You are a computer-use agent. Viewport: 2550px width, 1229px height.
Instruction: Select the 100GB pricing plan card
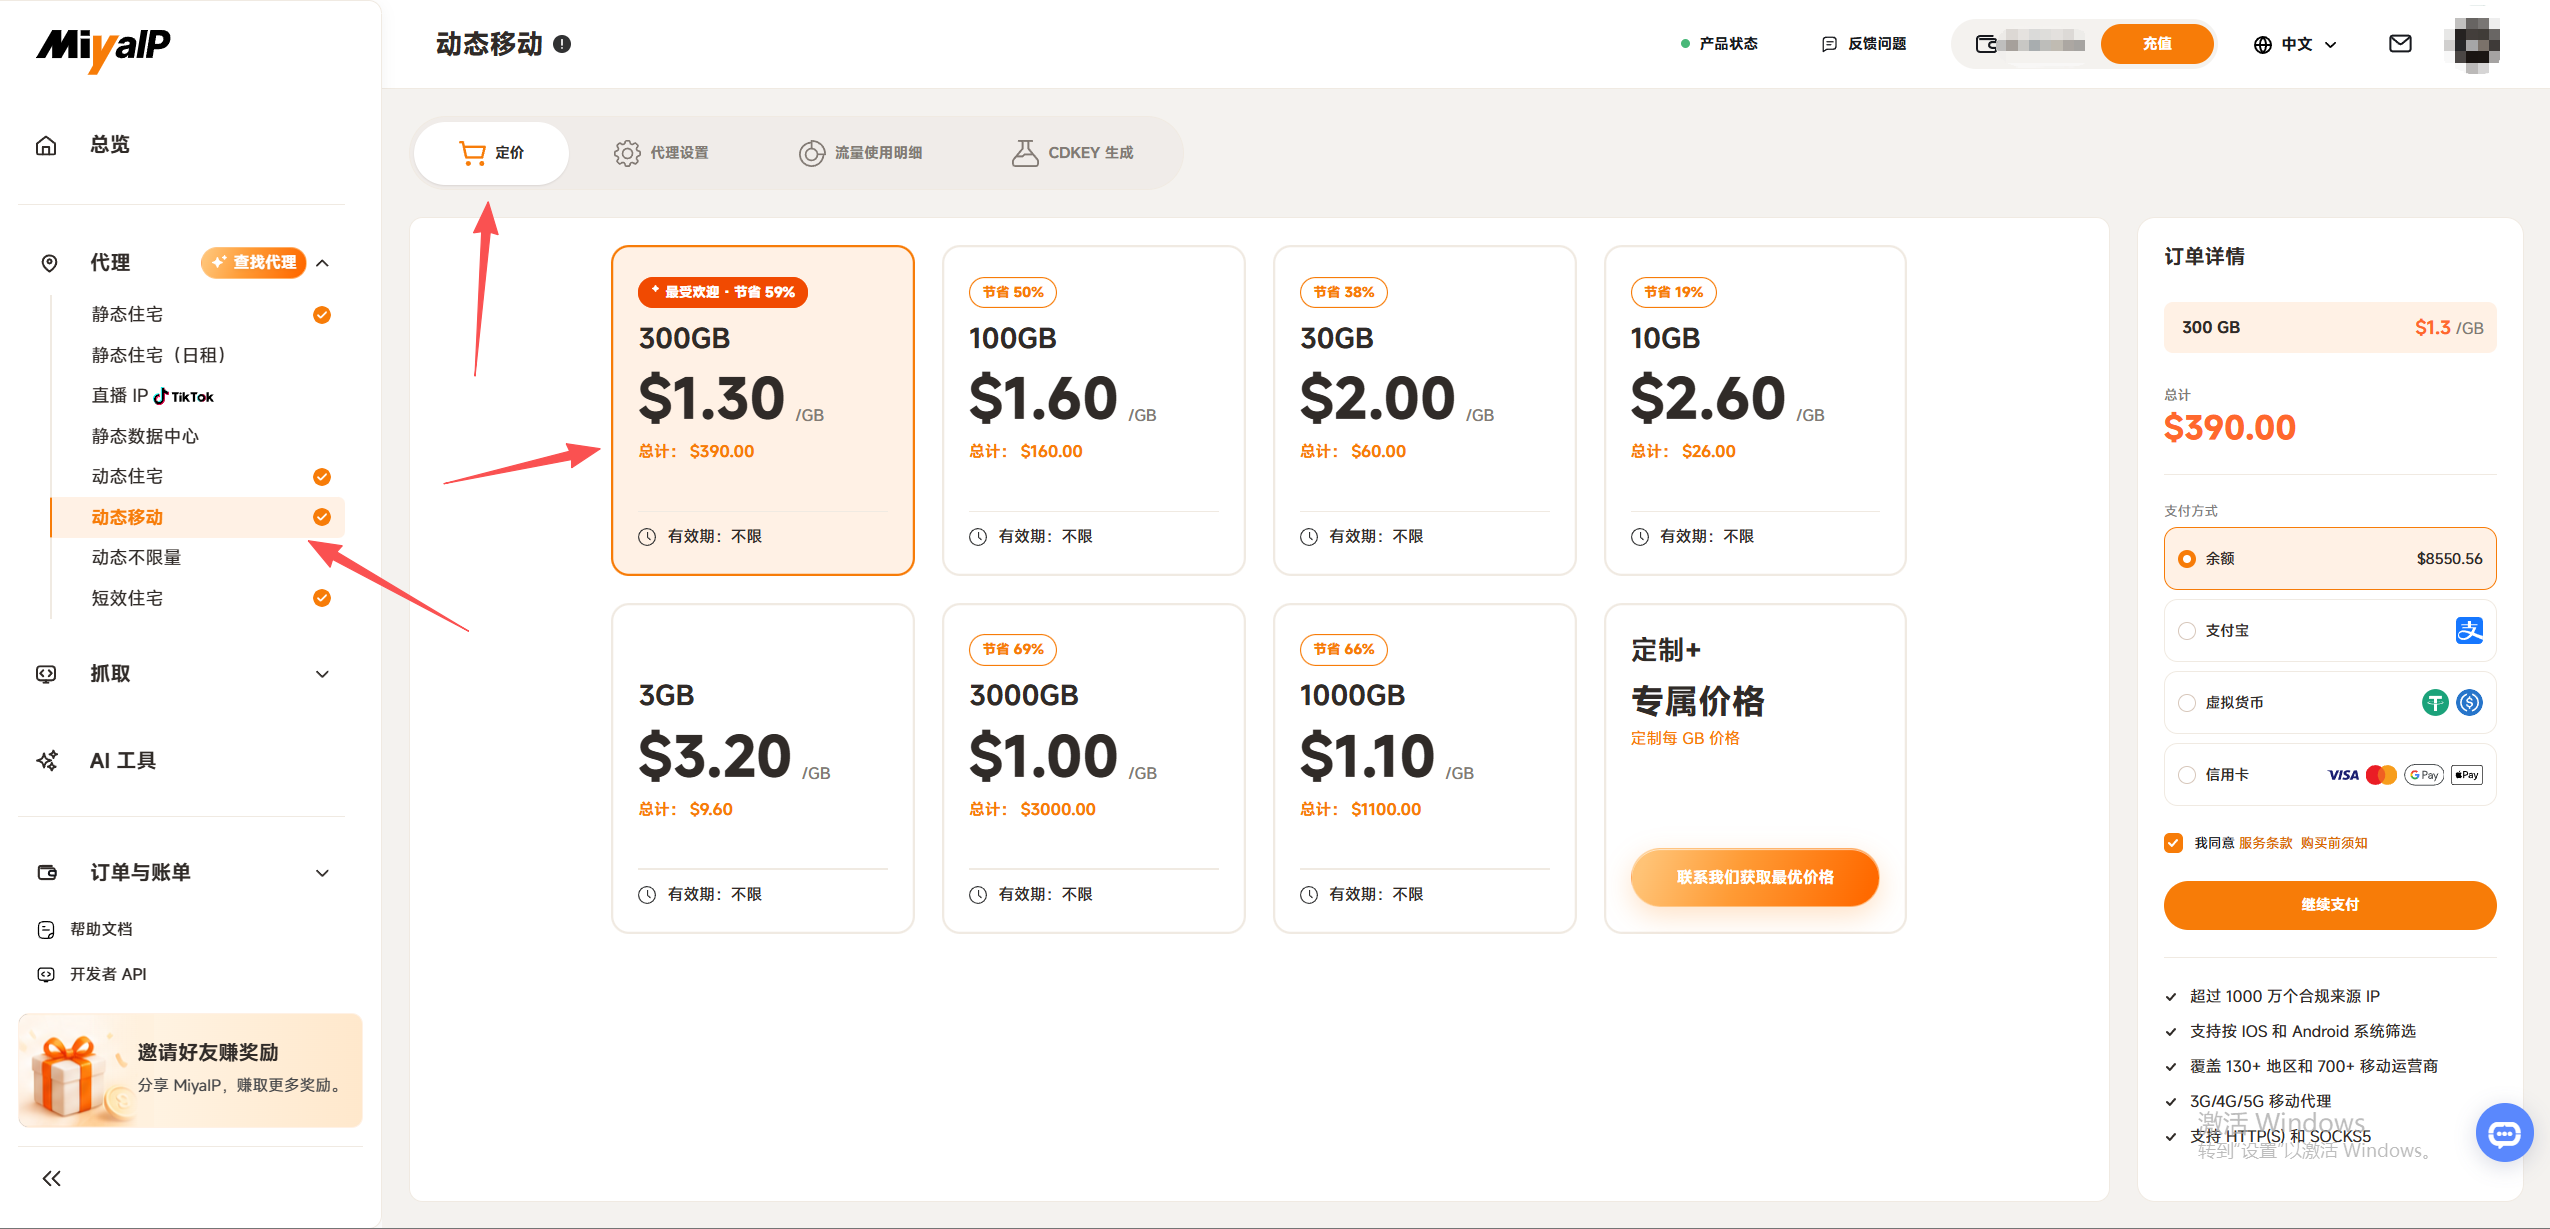click(x=1093, y=410)
